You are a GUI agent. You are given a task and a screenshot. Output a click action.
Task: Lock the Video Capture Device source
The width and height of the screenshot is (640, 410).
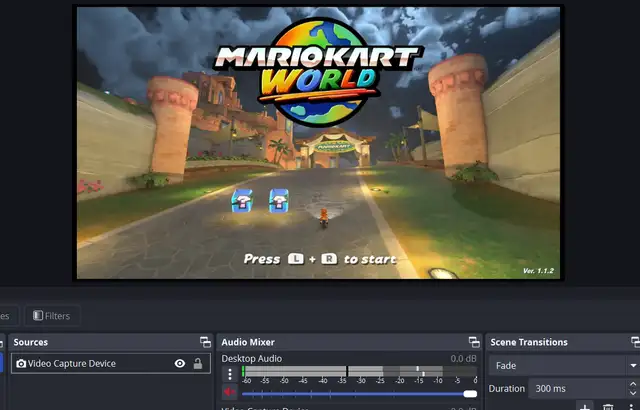tap(198, 363)
